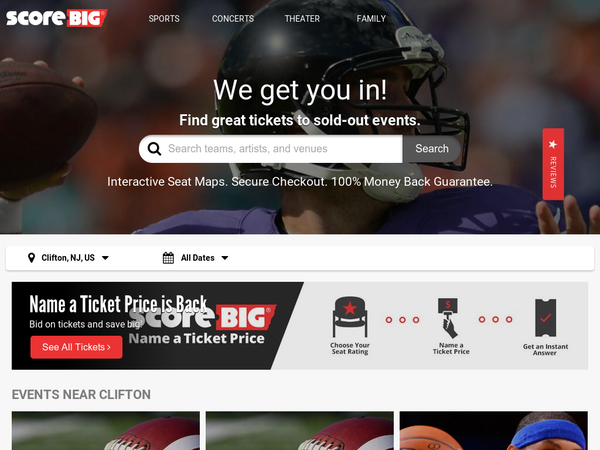Open the first football event thumbnail

coord(106,430)
